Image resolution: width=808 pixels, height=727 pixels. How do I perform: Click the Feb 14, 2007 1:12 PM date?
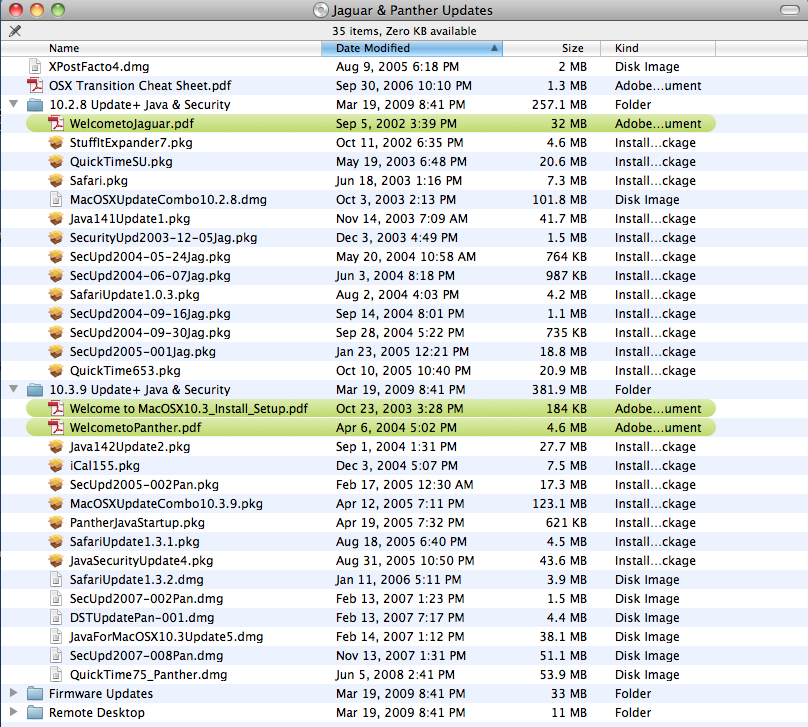(x=400, y=637)
